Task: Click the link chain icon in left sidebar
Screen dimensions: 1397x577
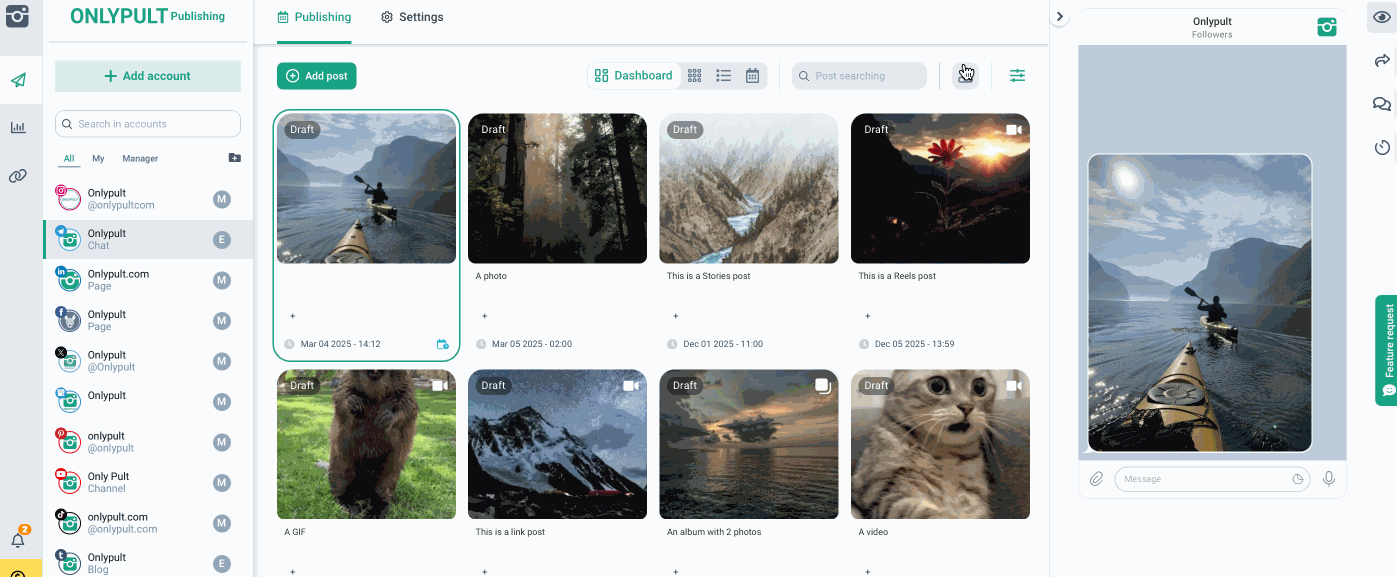Action: click(18, 176)
